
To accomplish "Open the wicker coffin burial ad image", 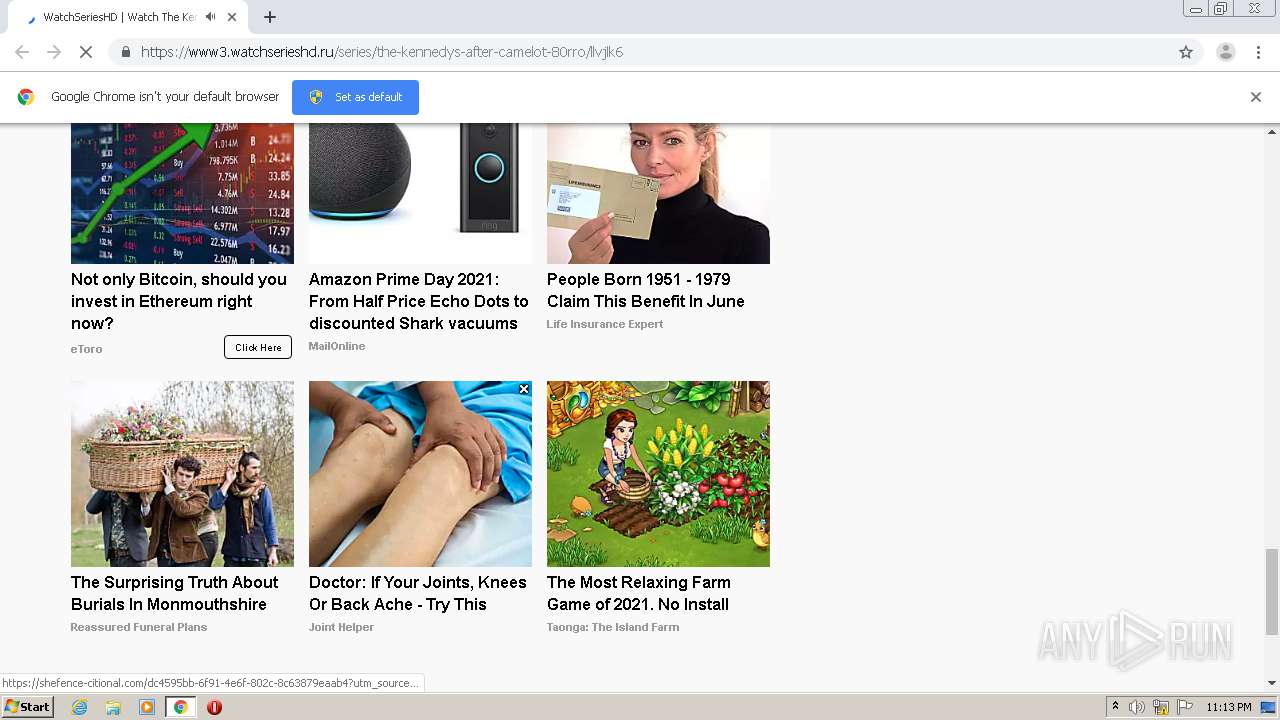I will tap(182, 474).
